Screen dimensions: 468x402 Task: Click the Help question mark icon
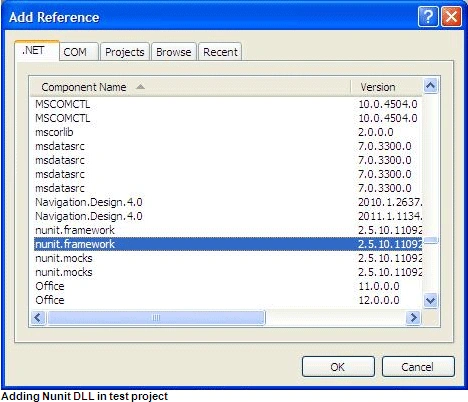click(x=428, y=16)
